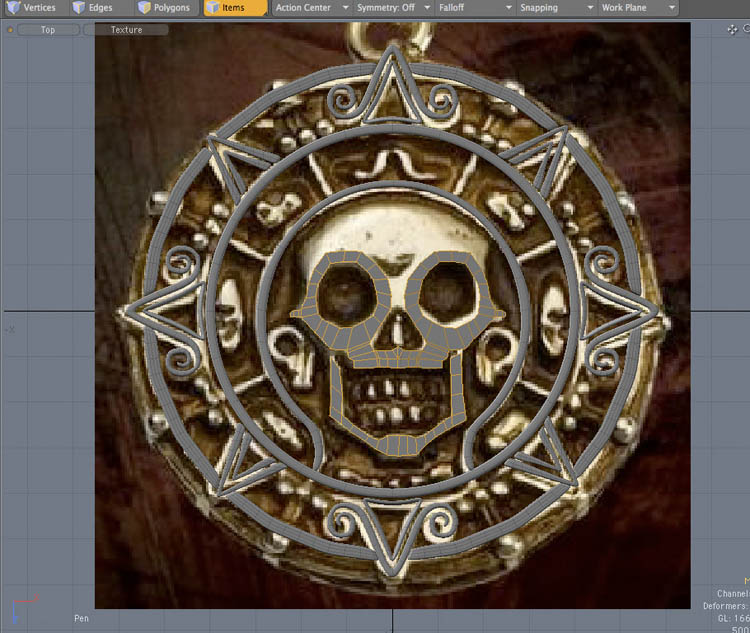Open the Work Plane dropdown

pos(638,8)
